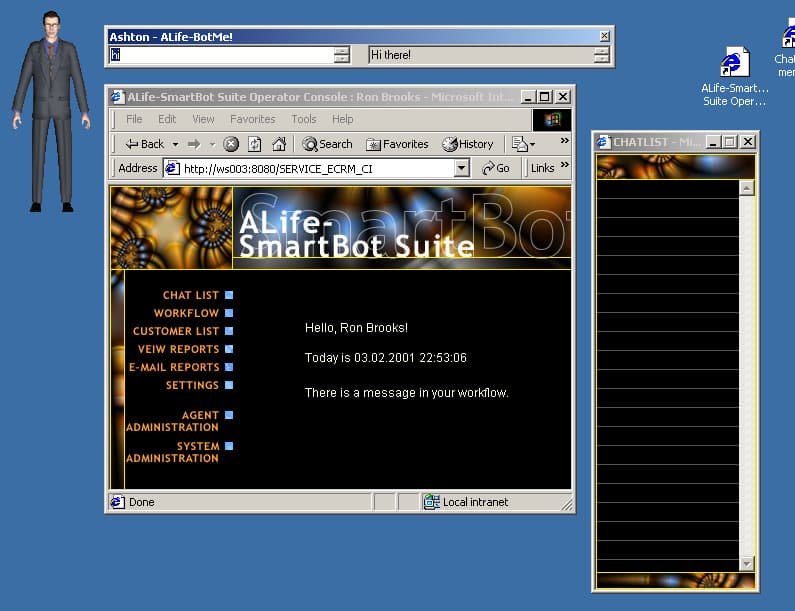The image size is (795, 611).
Task: Open the WORKFLOW link
Action: [x=186, y=313]
